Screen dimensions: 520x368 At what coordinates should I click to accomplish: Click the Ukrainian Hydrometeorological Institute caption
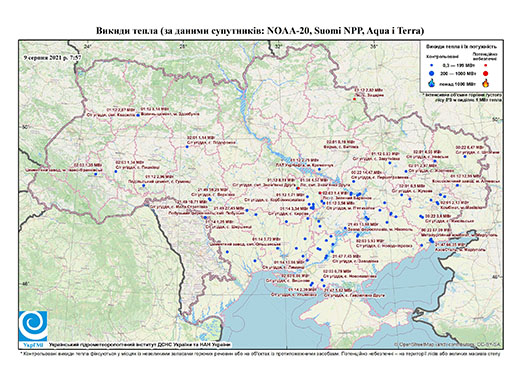[x=140, y=345]
